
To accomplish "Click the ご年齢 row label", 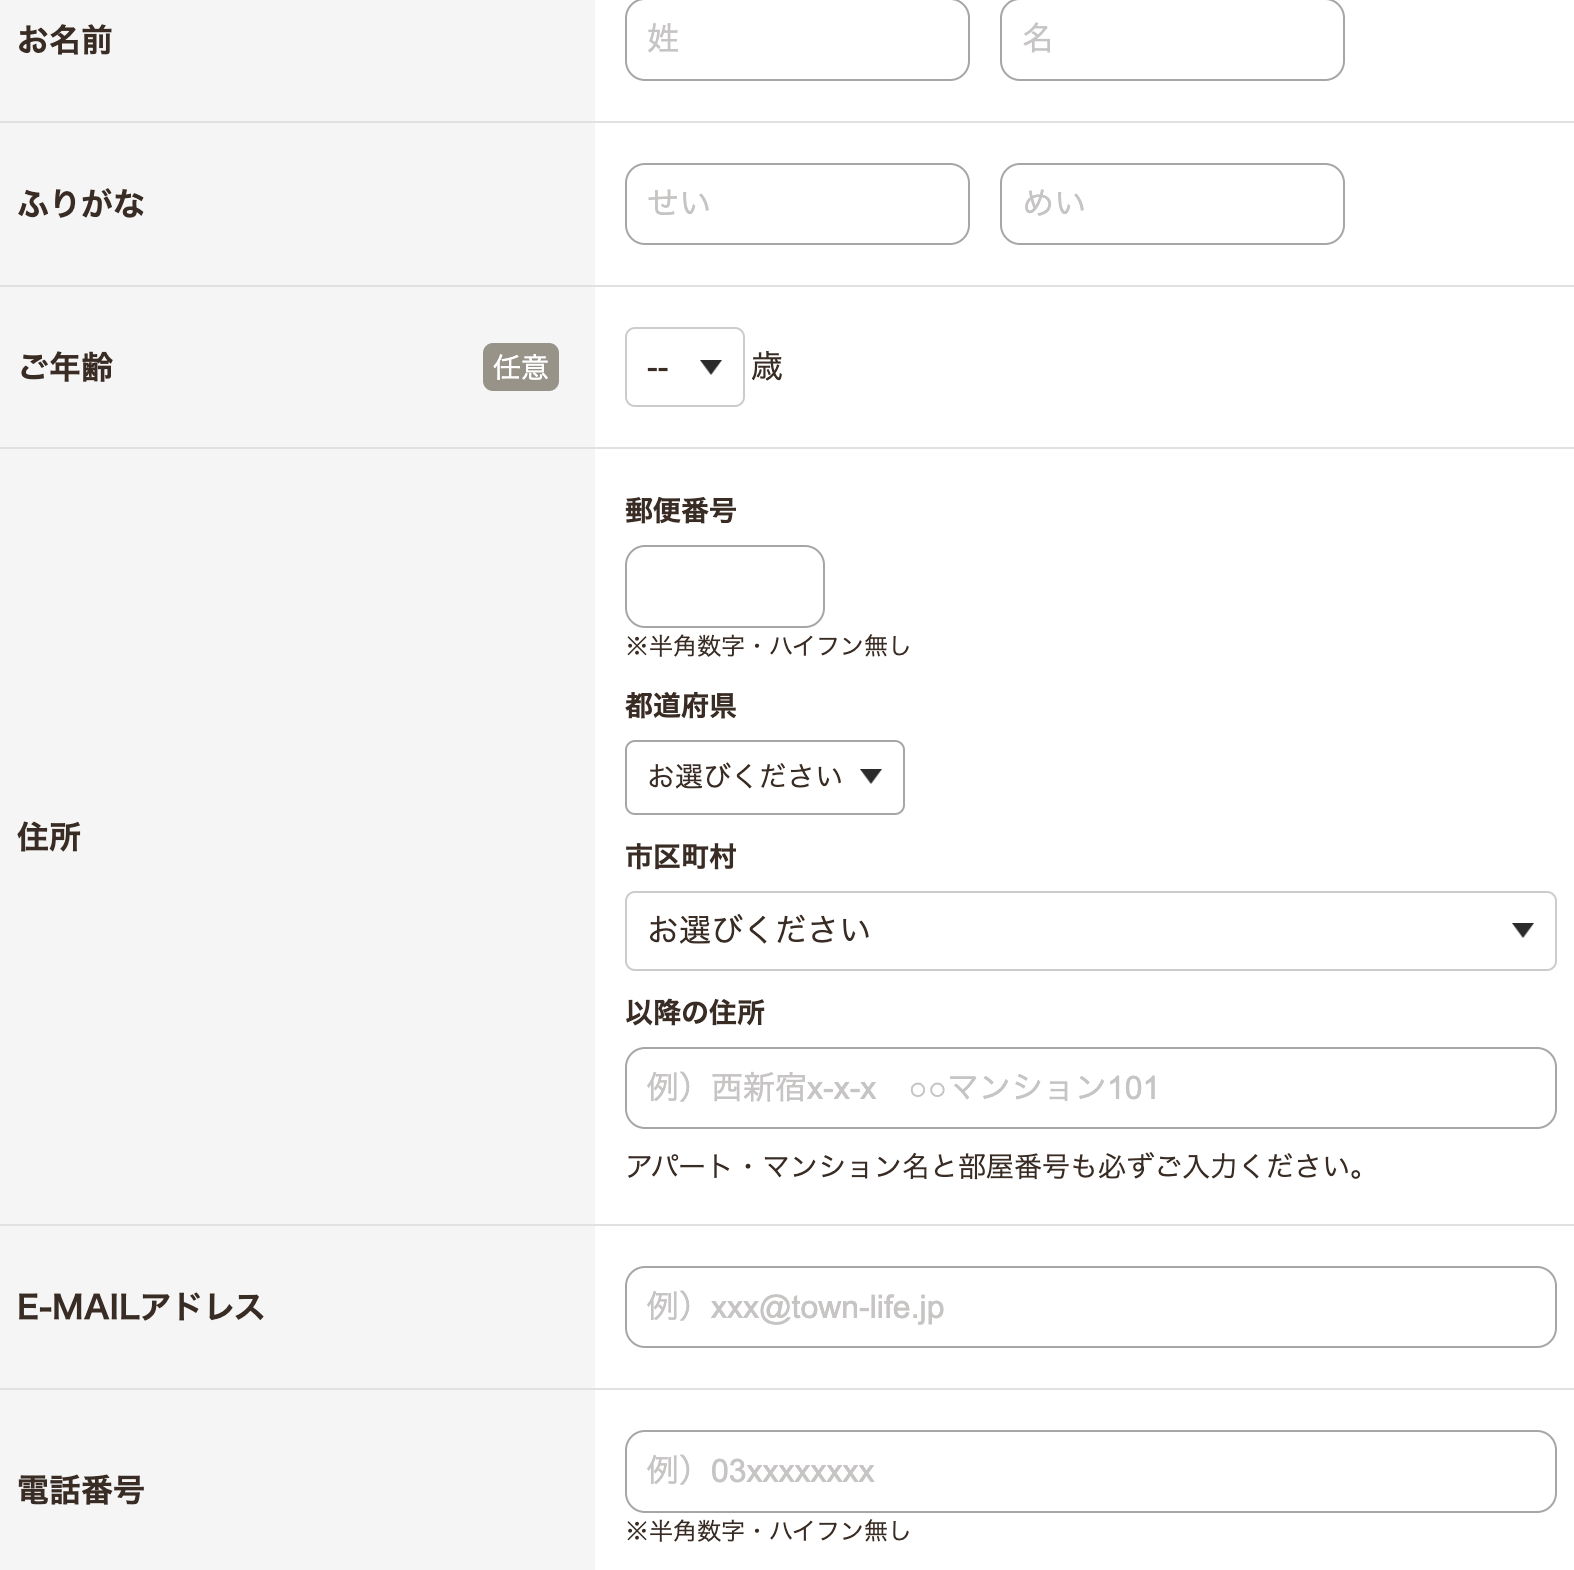I will coord(65,367).
